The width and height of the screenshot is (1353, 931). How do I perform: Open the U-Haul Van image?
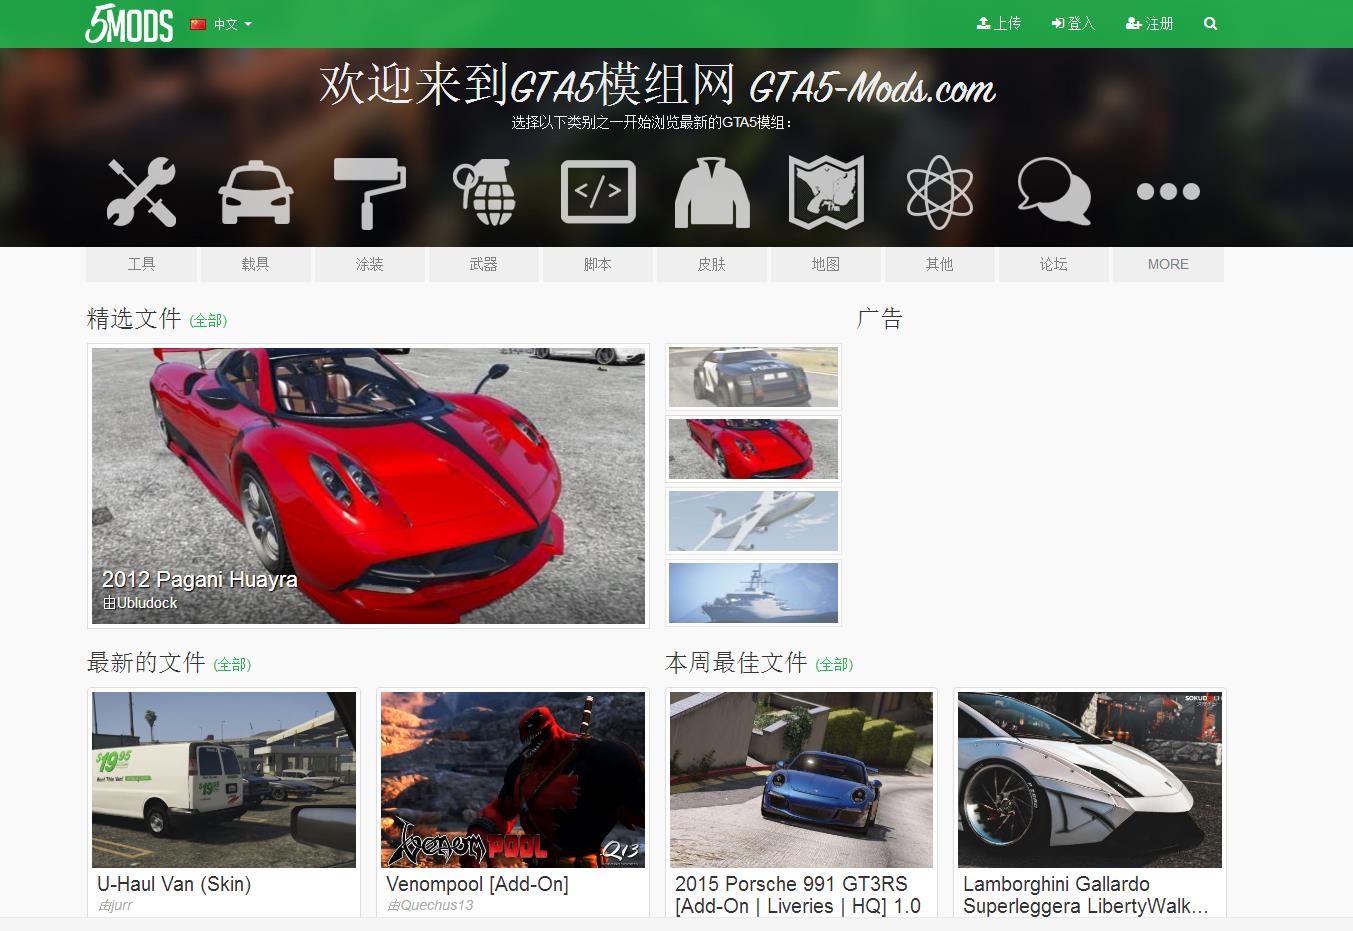point(224,780)
